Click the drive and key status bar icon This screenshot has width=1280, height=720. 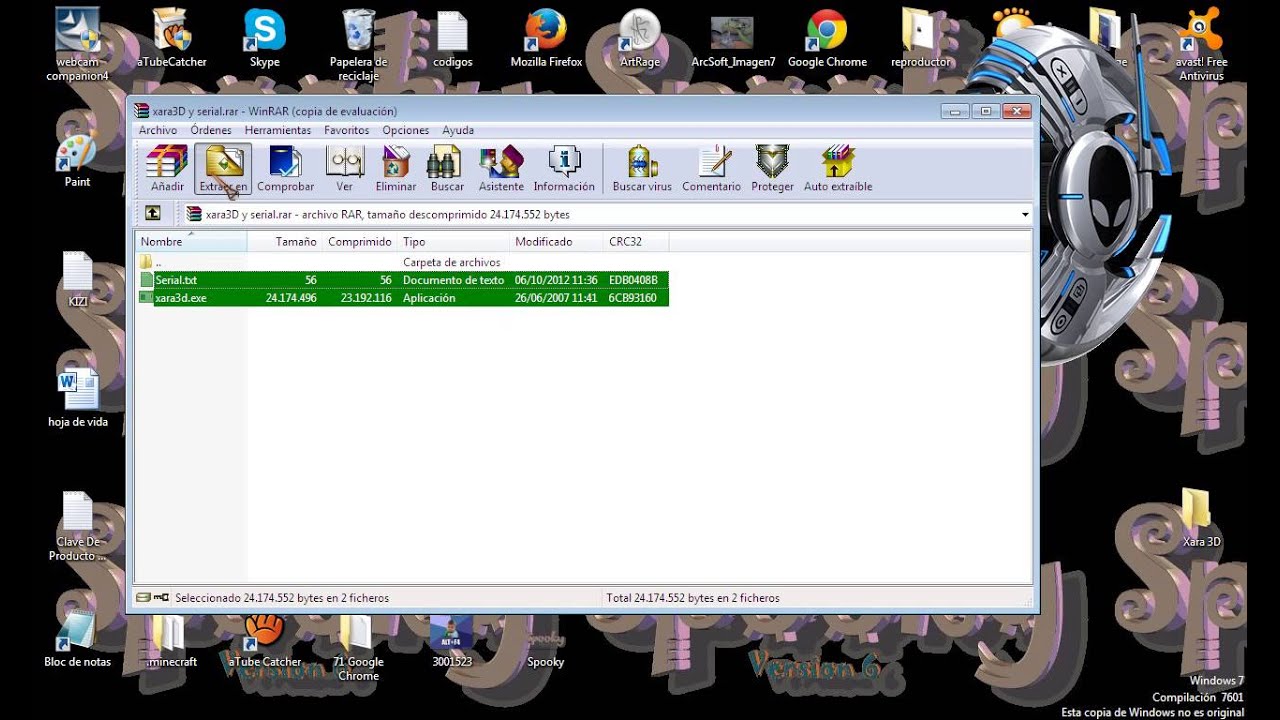[153, 598]
